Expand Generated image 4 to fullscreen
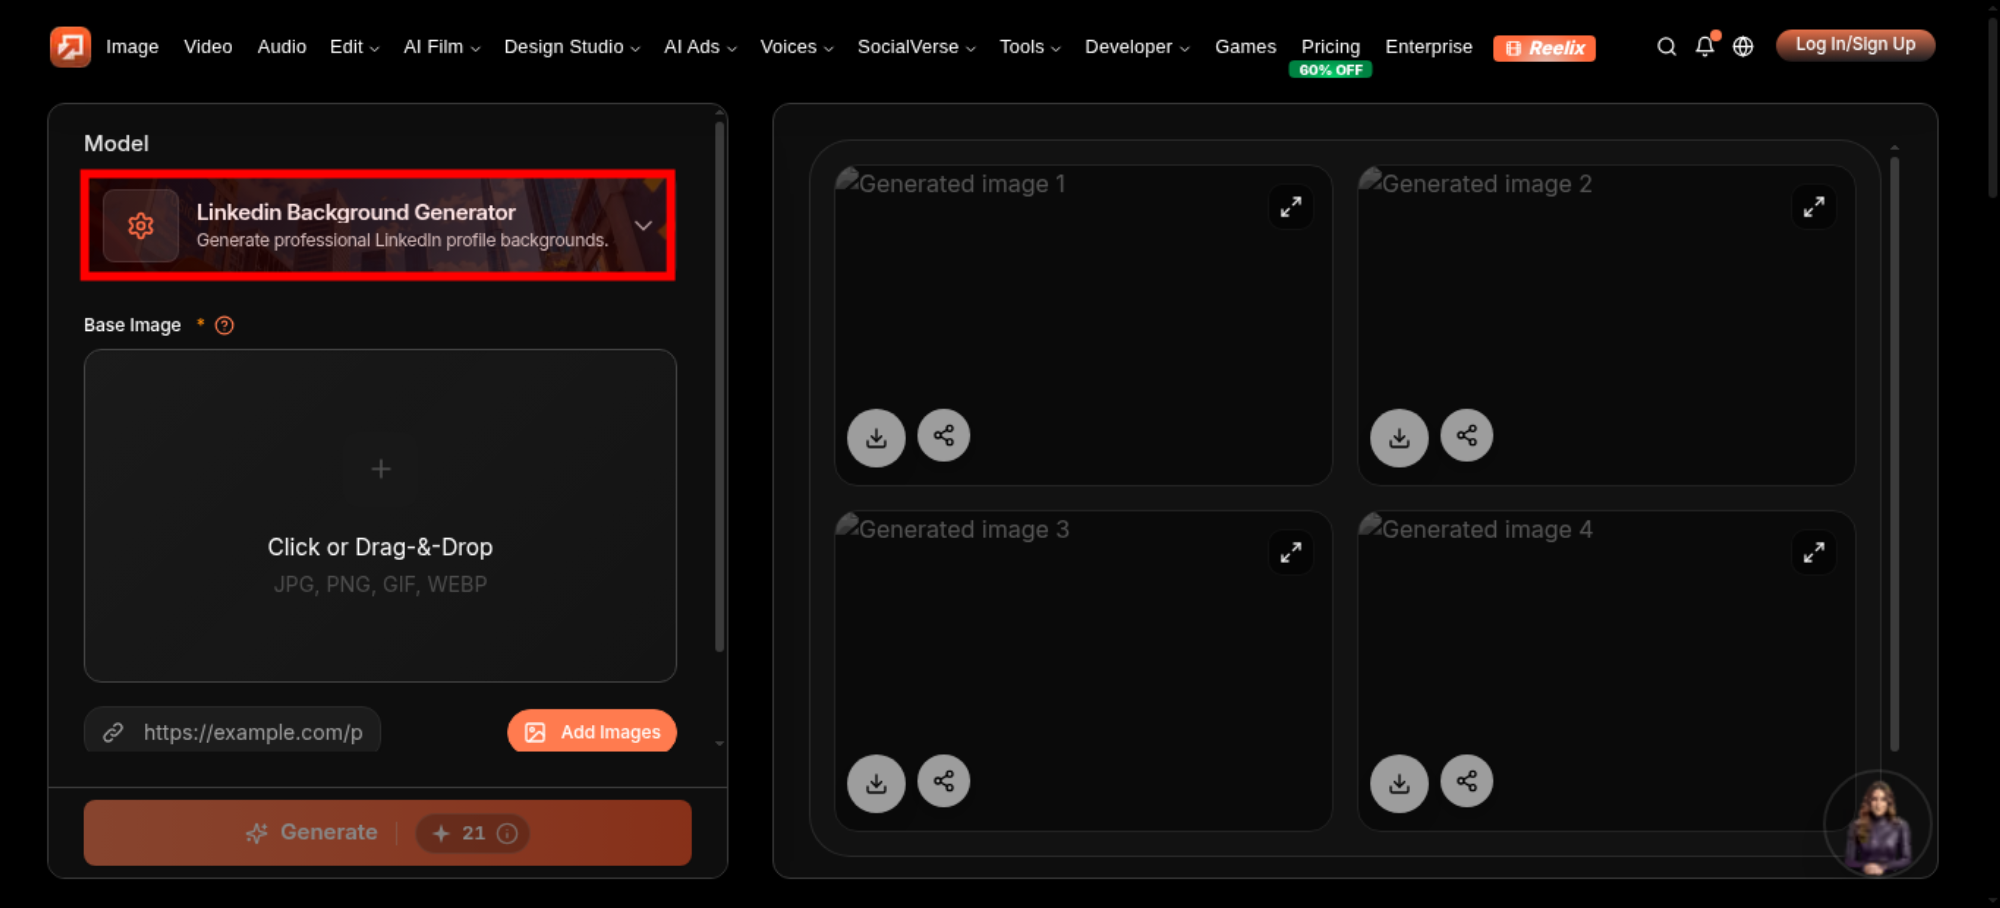Viewport: 2000px width, 908px height. click(1814, 552)
